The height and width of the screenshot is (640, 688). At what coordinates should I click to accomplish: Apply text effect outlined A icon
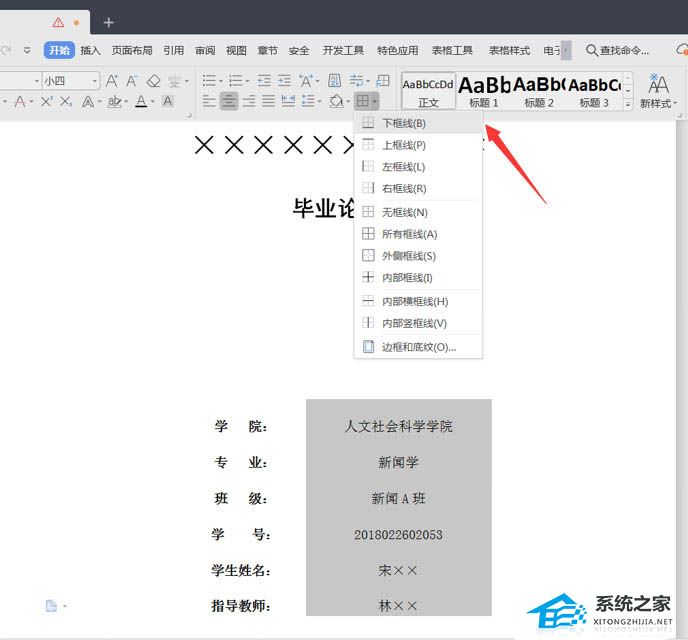pos(88,102)
